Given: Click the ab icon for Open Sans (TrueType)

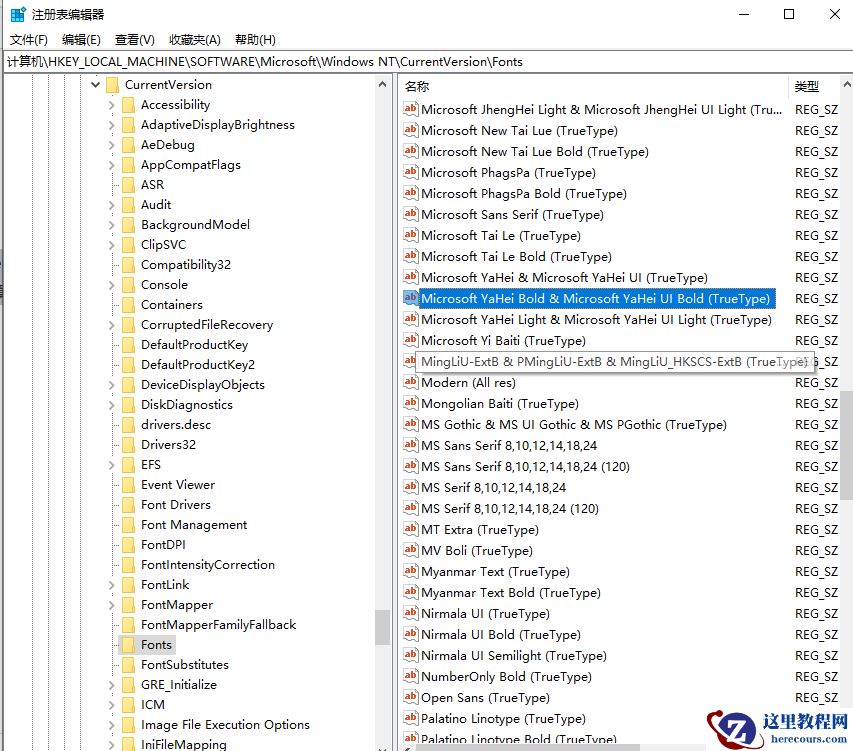Looking at the screenshot, I should click(411, 698).
